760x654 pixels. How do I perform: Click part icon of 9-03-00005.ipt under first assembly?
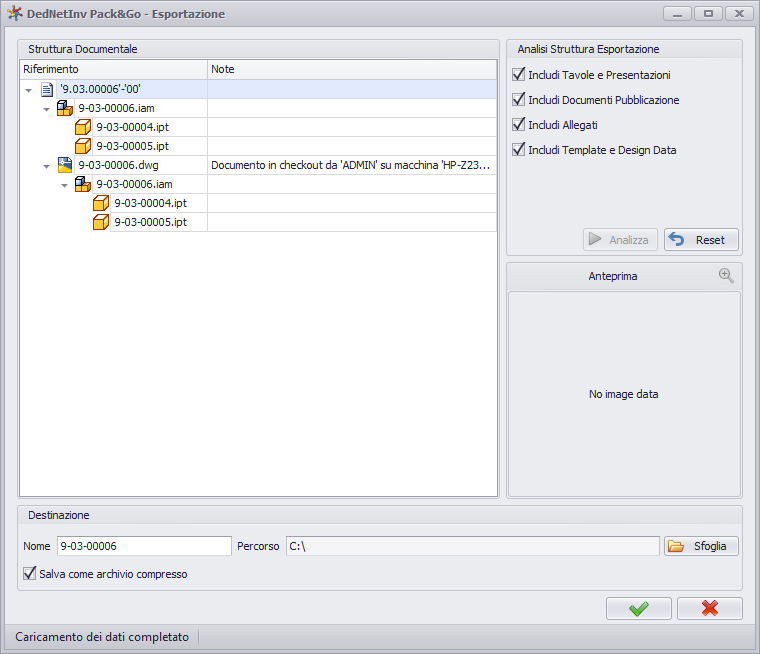[x=83, y=146]
